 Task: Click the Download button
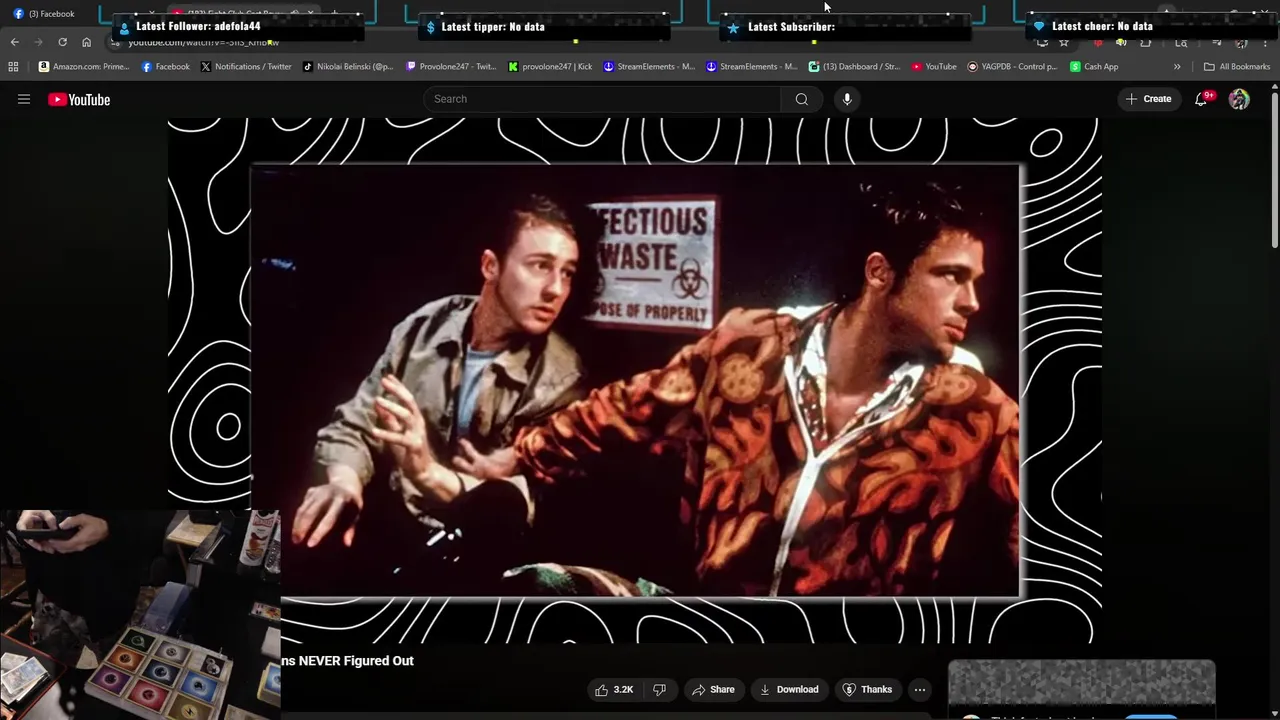click(788, 690)
